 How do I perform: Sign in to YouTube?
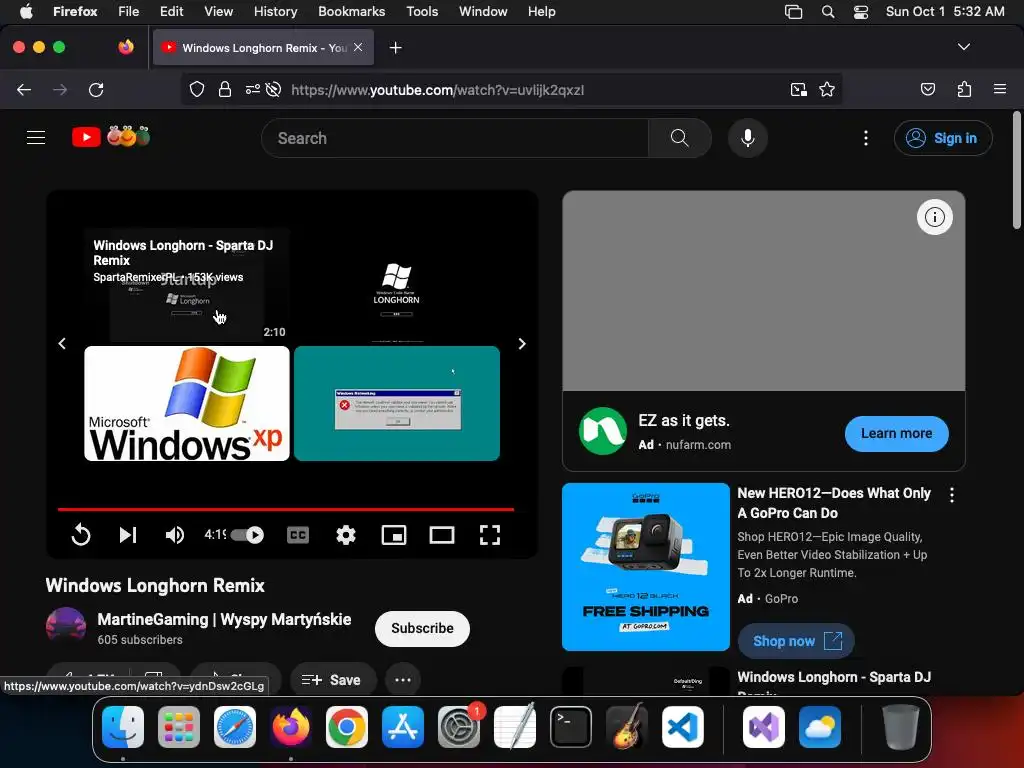pyautogui.click(x=943, y=138)
